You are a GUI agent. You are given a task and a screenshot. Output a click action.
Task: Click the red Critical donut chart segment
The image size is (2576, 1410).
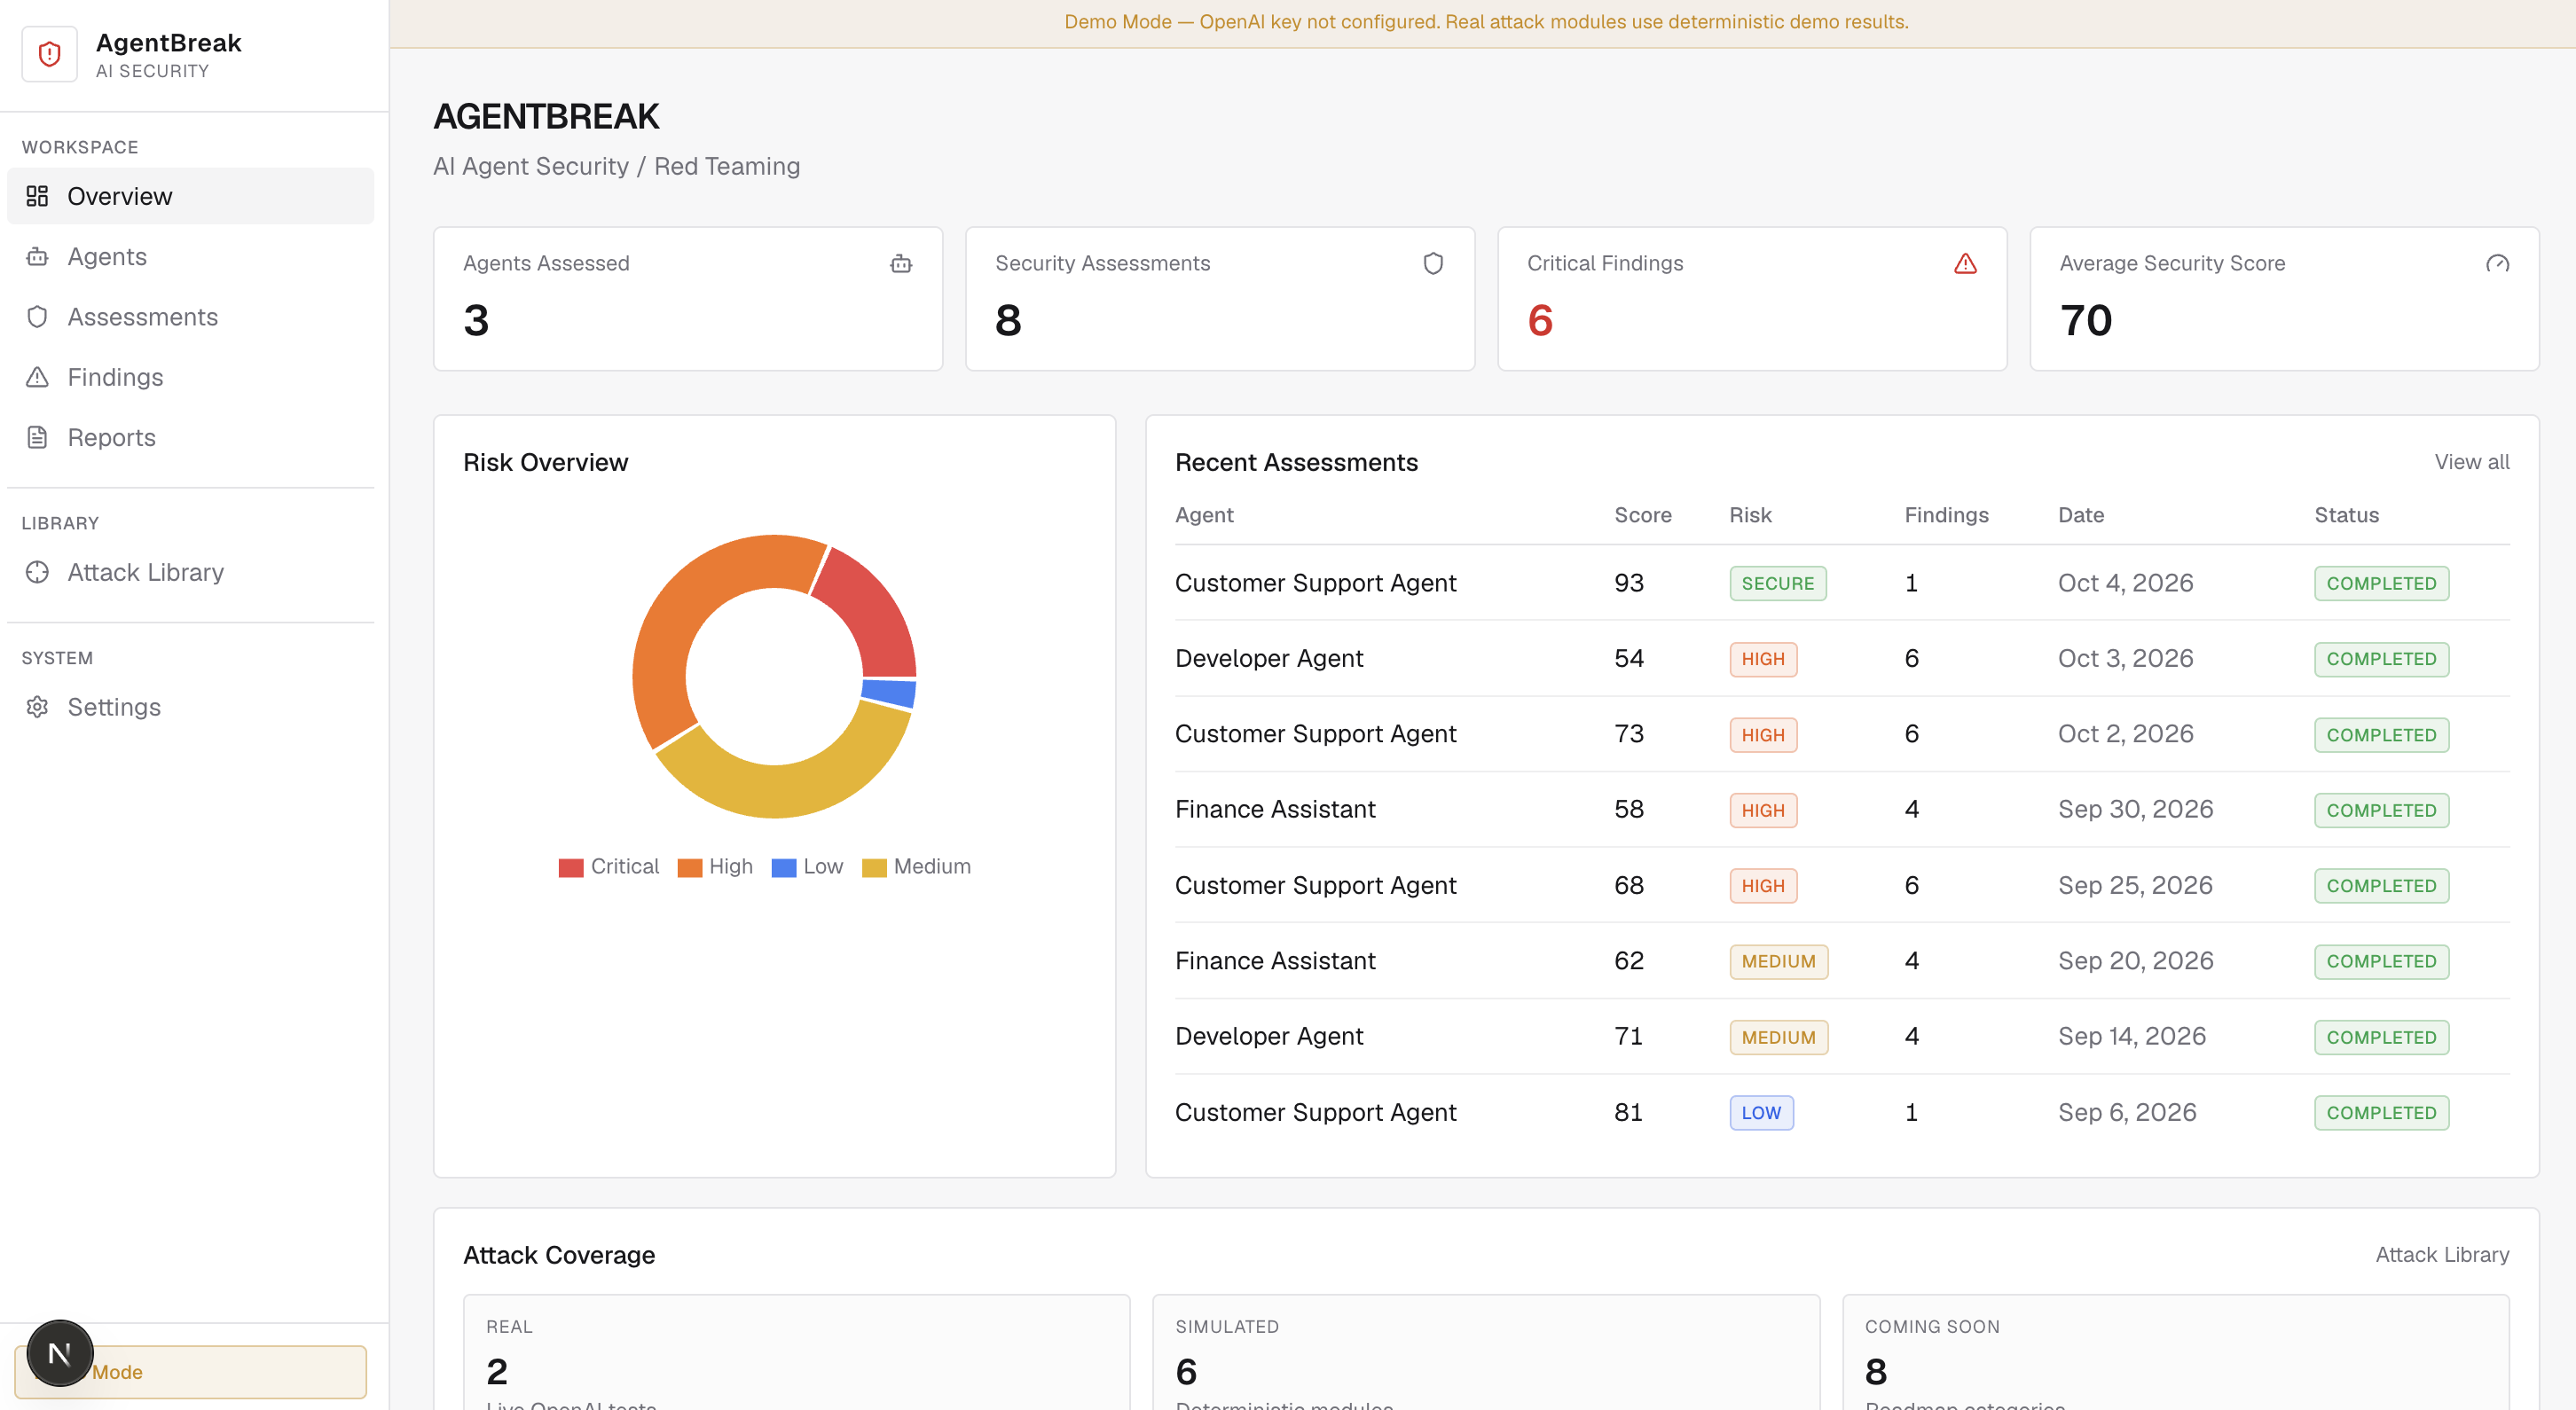tap(872, 612)
